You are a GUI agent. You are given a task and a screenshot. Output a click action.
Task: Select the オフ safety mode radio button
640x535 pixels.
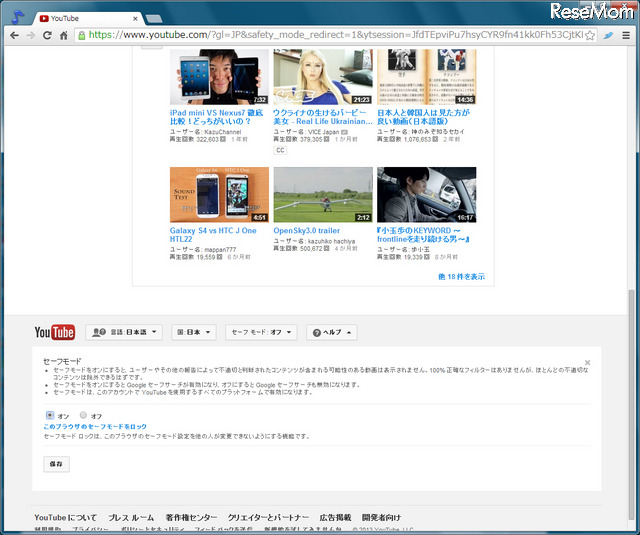[83, 415]
